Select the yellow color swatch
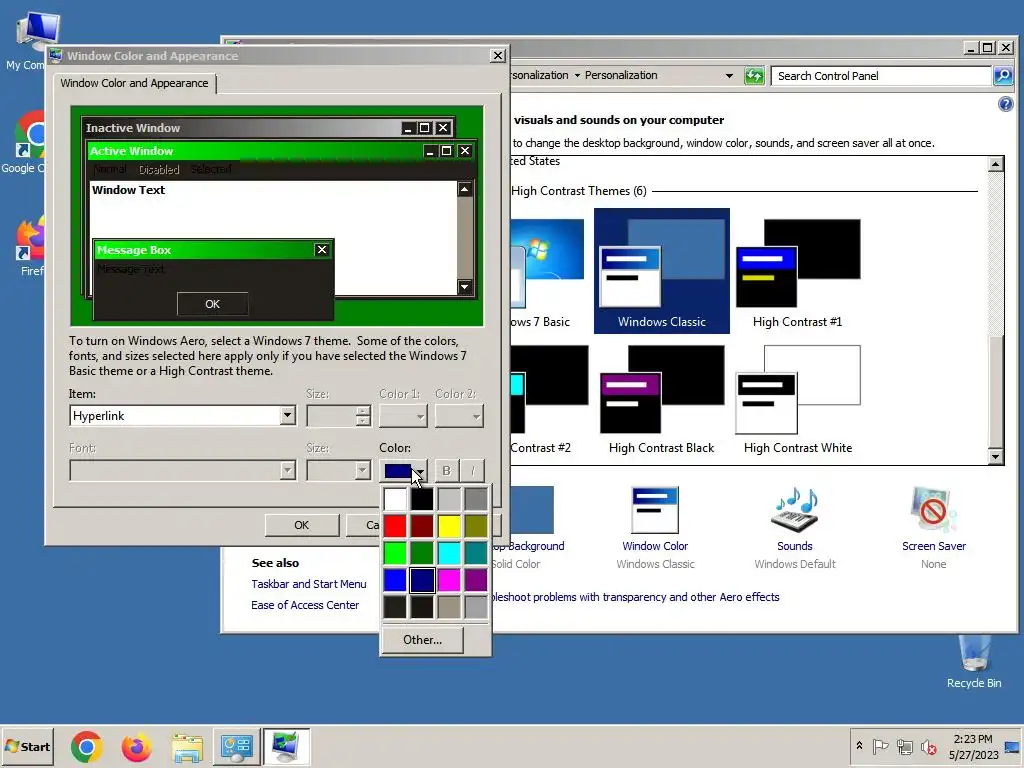Viewport: 1024px width, 768px height. (x=449, y=526)
